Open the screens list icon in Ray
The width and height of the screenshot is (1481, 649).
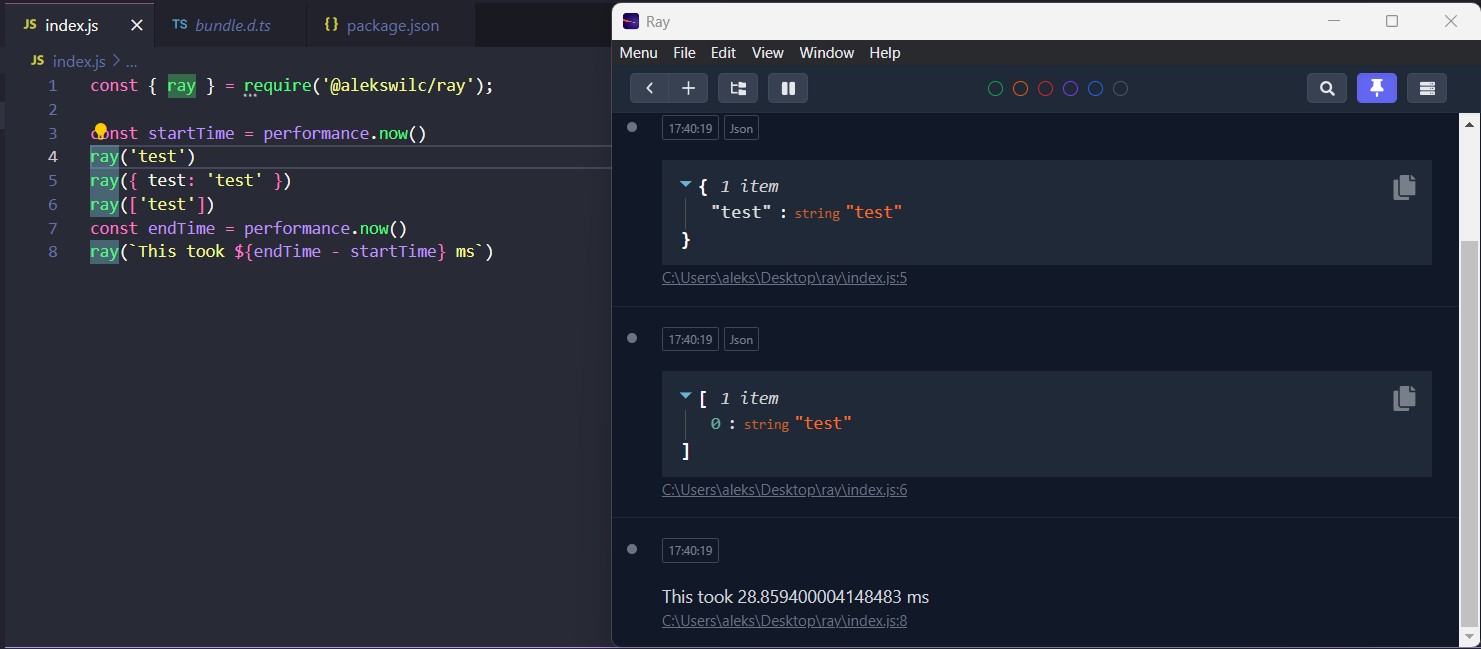tap(738, 88)
